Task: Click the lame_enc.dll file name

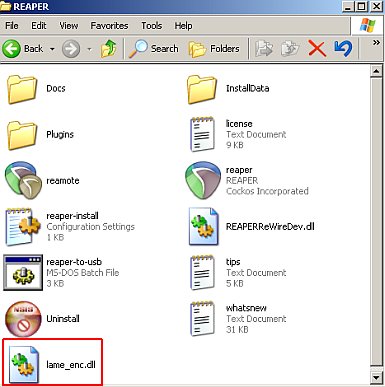Action: pos(71,365)
